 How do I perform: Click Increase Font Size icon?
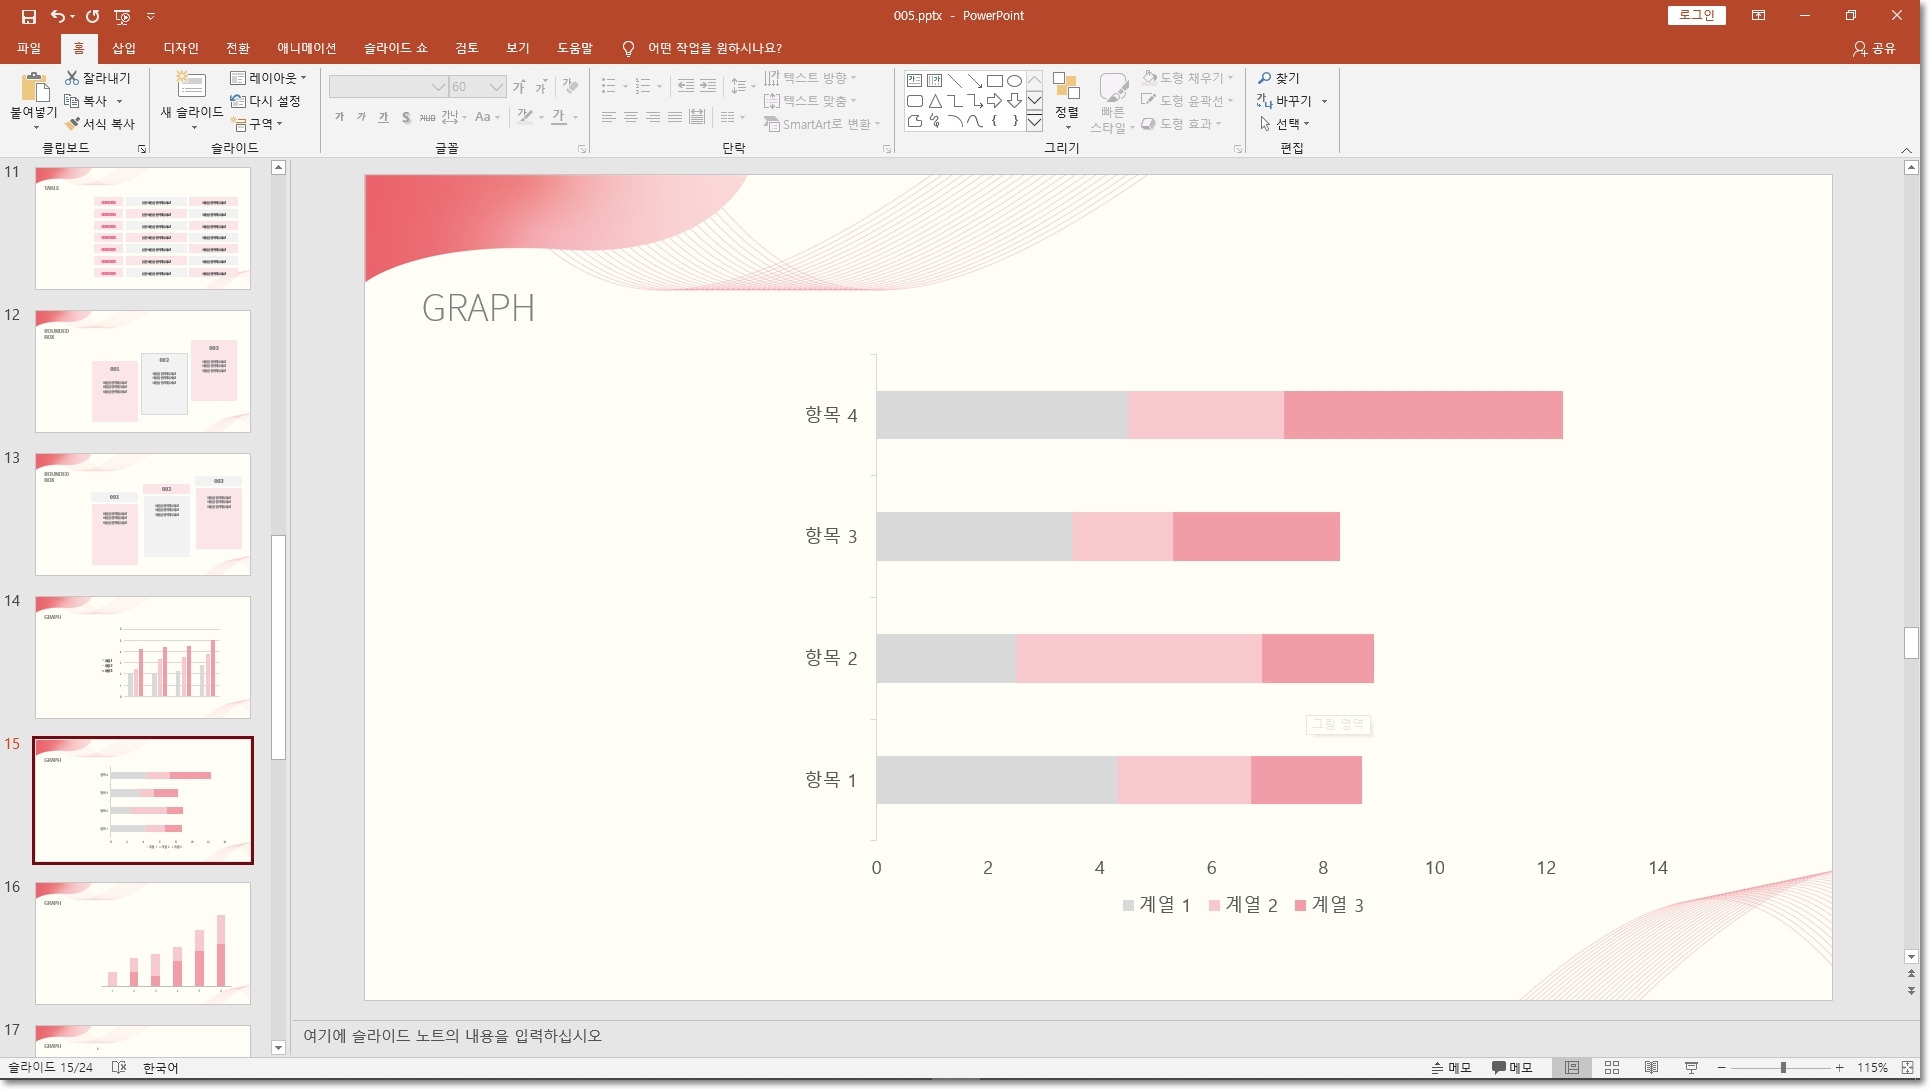[x=519, y=87]
